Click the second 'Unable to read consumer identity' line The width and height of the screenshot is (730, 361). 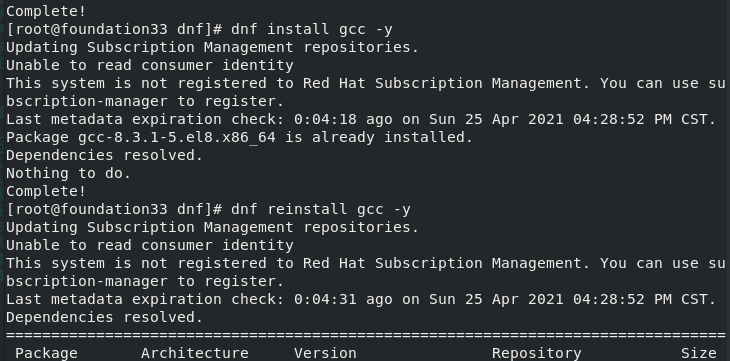[x=150, y=245]
